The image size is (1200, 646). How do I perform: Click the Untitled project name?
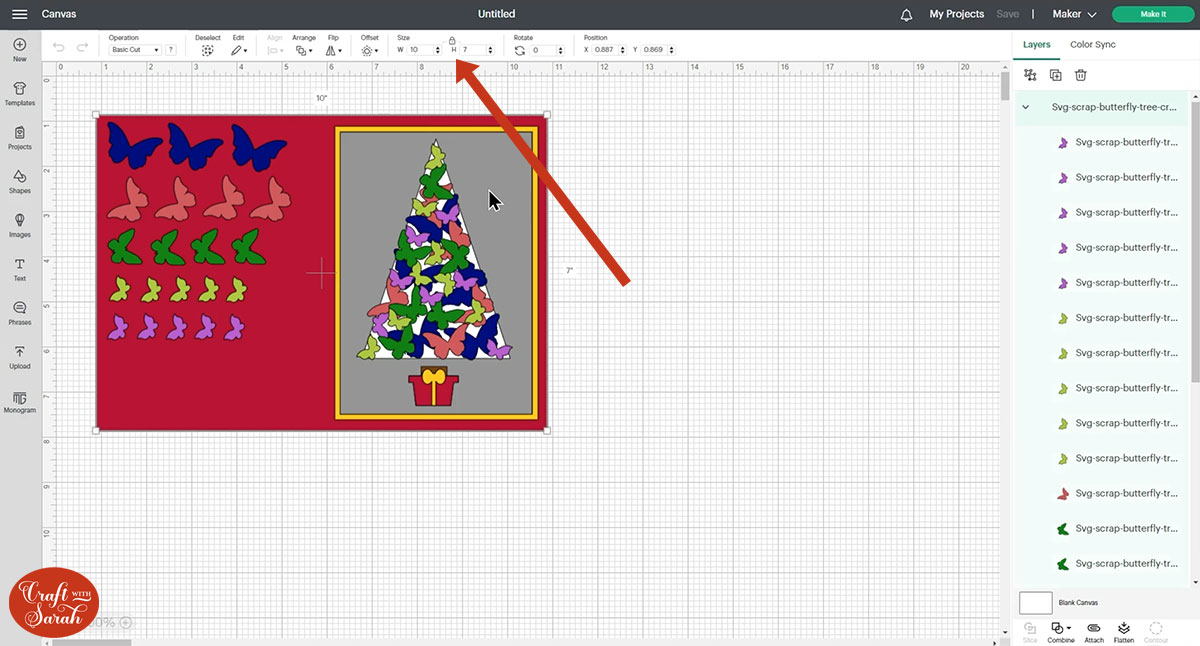click(497, 14)
